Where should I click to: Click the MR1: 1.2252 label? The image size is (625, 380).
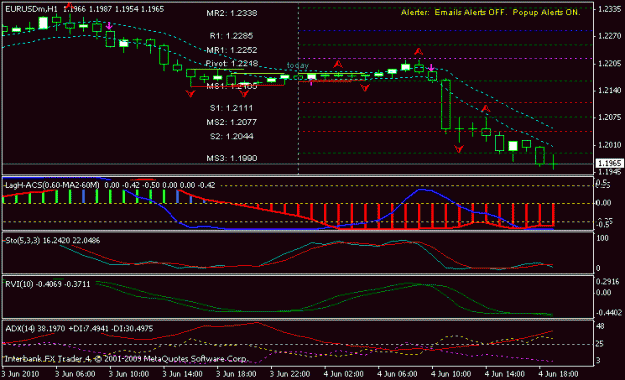(x=232, y=50)
